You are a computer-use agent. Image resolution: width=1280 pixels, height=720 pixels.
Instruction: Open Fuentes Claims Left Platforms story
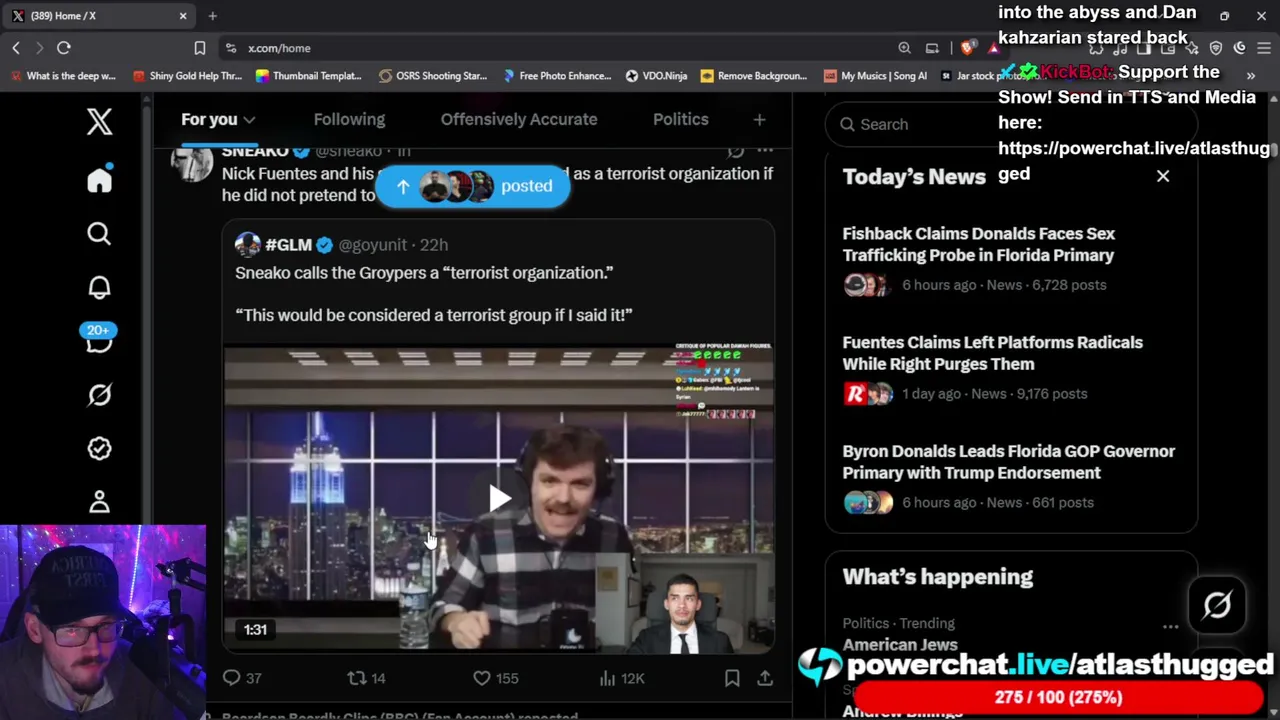(x=993, y=353)
